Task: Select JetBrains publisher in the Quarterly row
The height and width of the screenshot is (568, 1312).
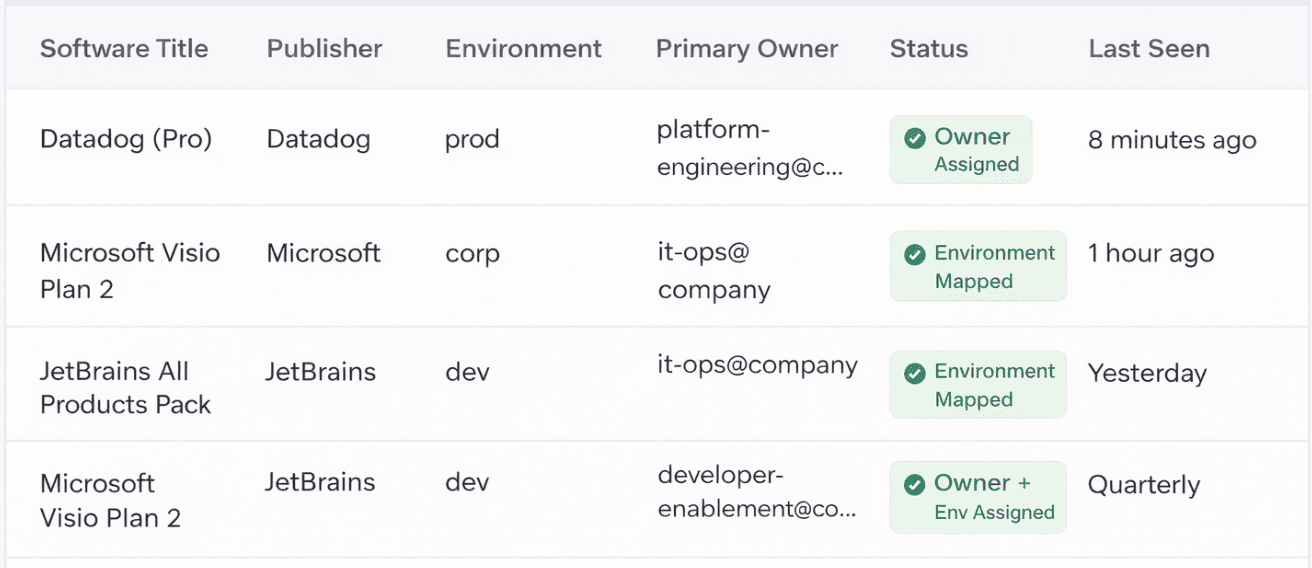Action: [x=321, y=482]
